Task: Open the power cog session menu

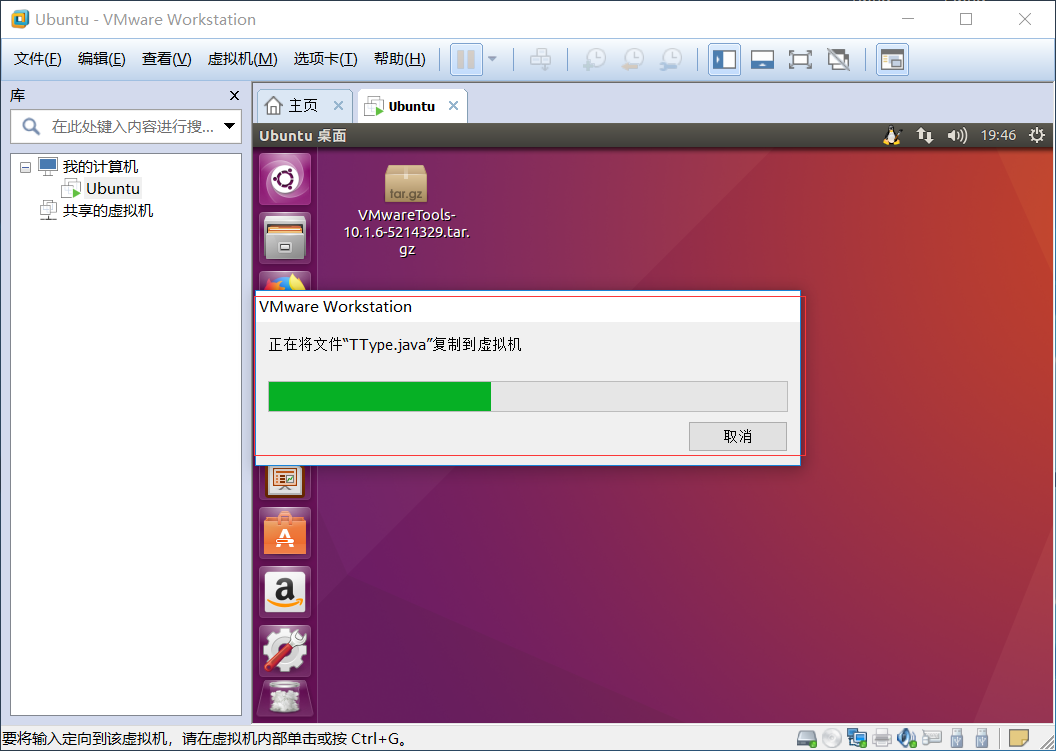Action: point(1036,135)
